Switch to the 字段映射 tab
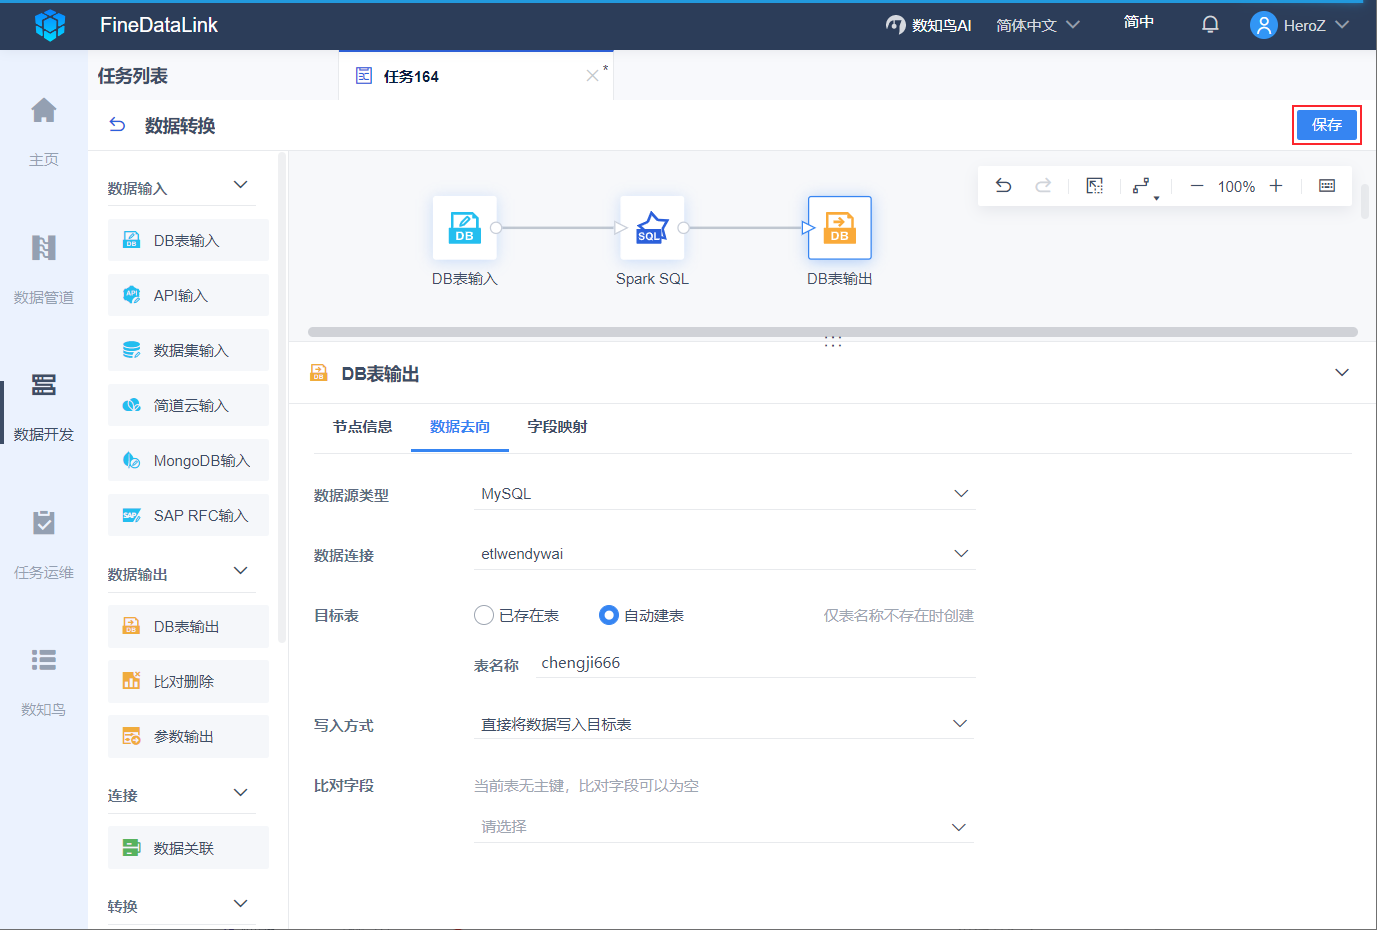 (557, 427)
